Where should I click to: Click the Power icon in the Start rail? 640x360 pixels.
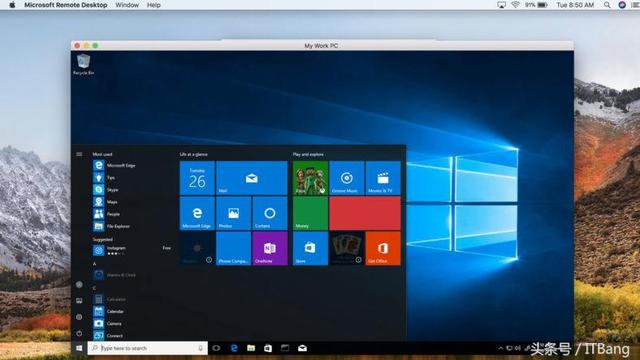(79, 333)
